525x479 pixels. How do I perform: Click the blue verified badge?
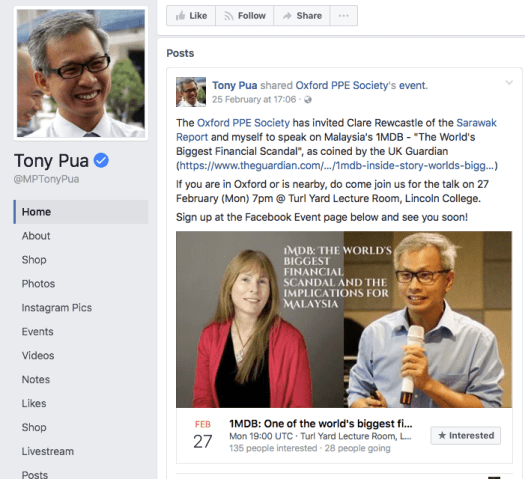(x=101, y=160)
